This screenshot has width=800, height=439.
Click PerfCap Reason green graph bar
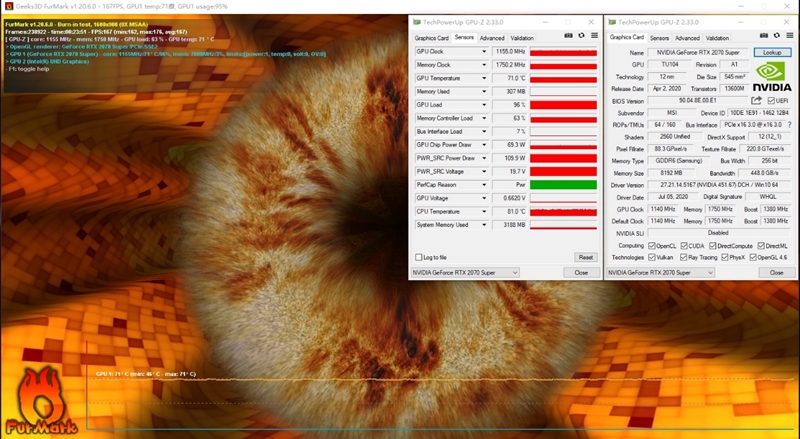pos(563,185)
